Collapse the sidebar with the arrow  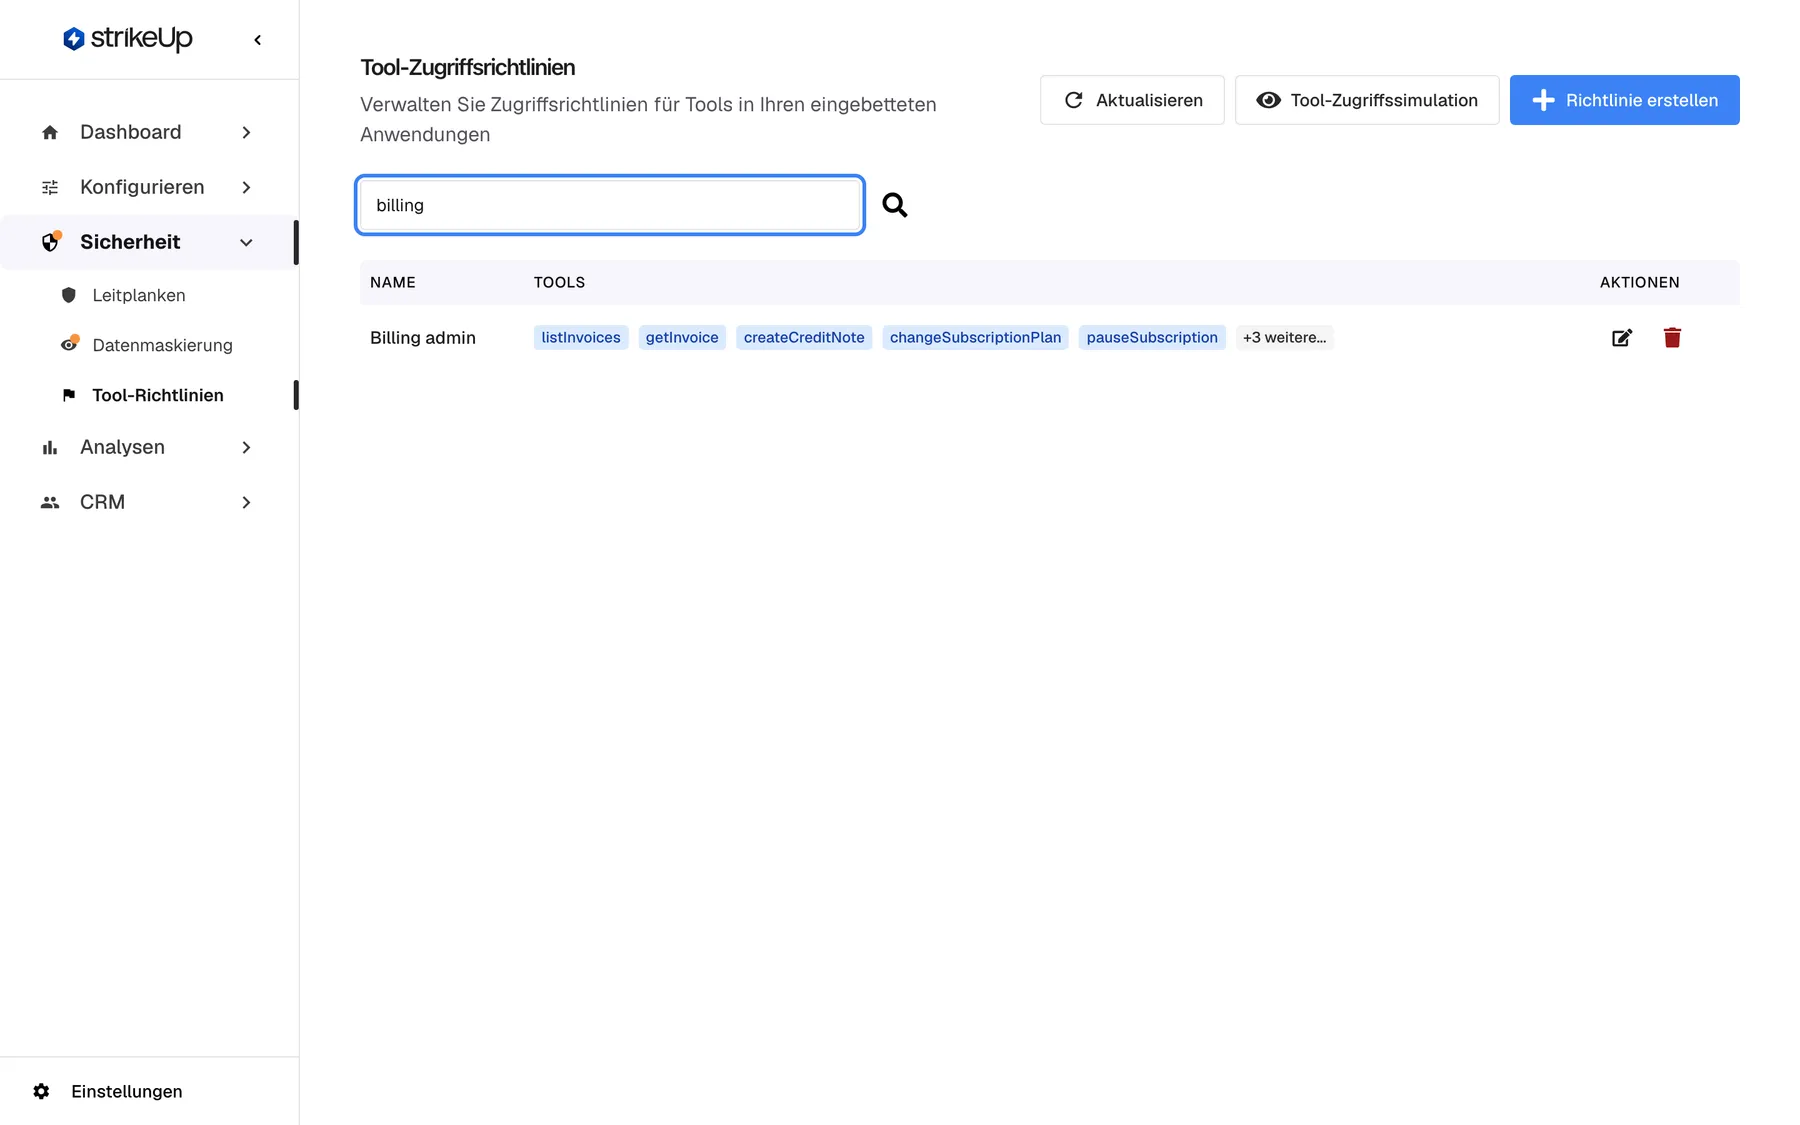coord(258,40)
